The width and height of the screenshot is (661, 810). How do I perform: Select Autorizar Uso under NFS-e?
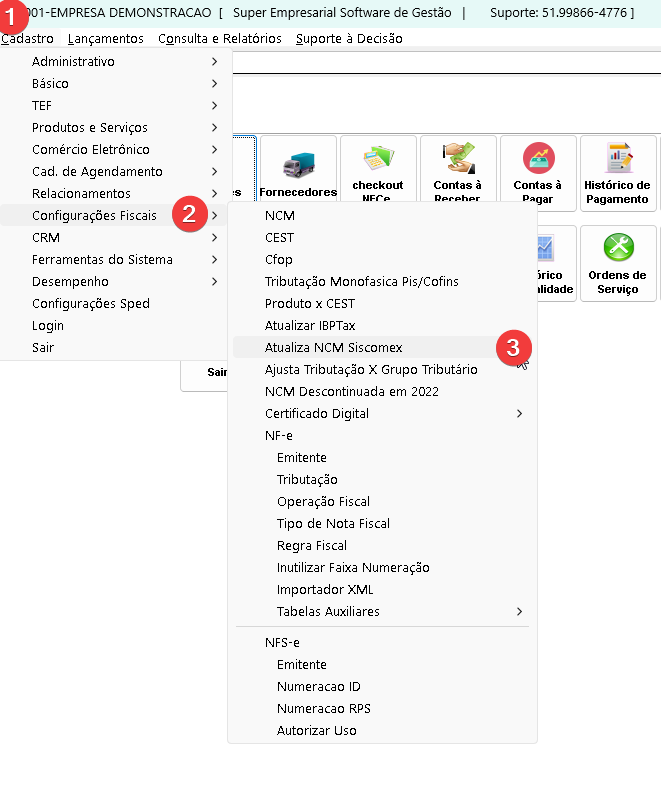point(317,730)
